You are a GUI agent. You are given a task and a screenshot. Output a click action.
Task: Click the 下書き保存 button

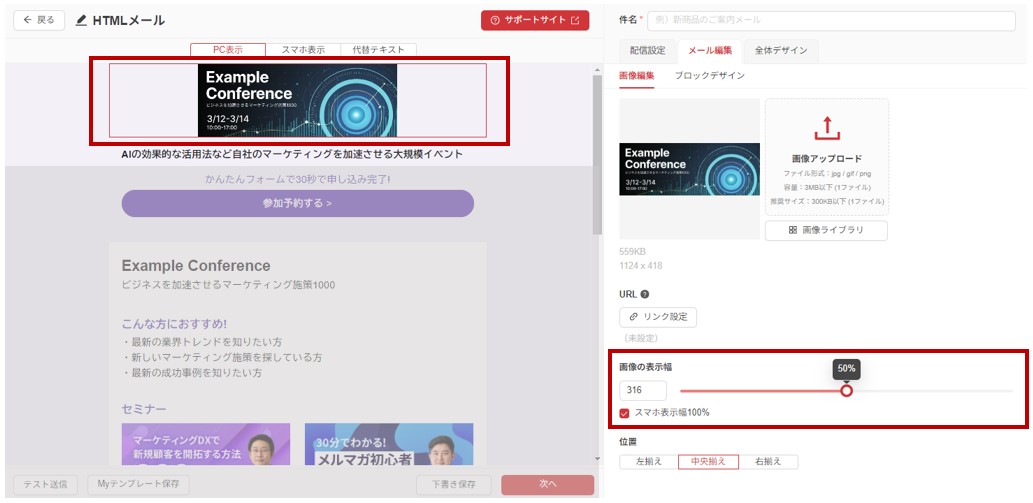click(x=453, y=485)
